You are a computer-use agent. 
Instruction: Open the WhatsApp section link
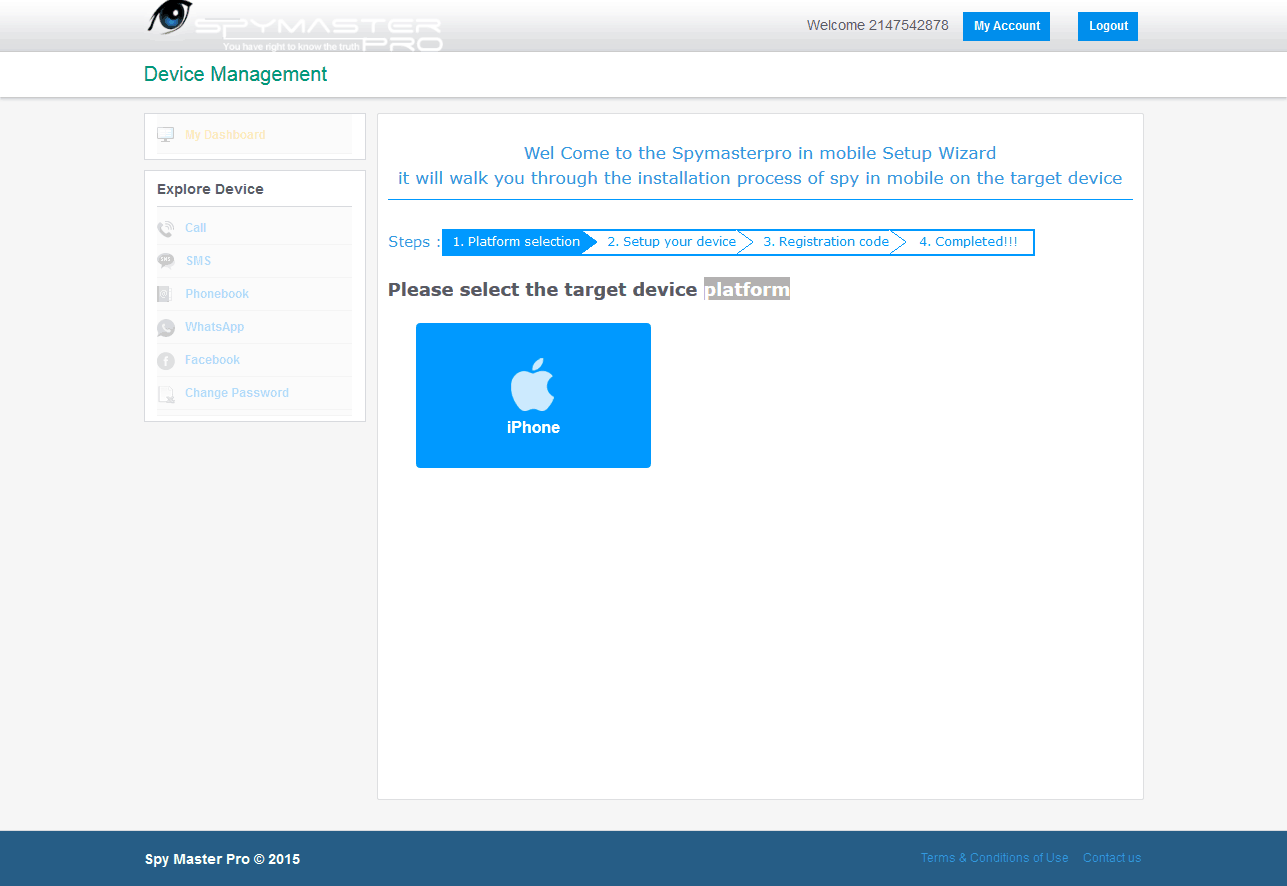tap(214, 327)
